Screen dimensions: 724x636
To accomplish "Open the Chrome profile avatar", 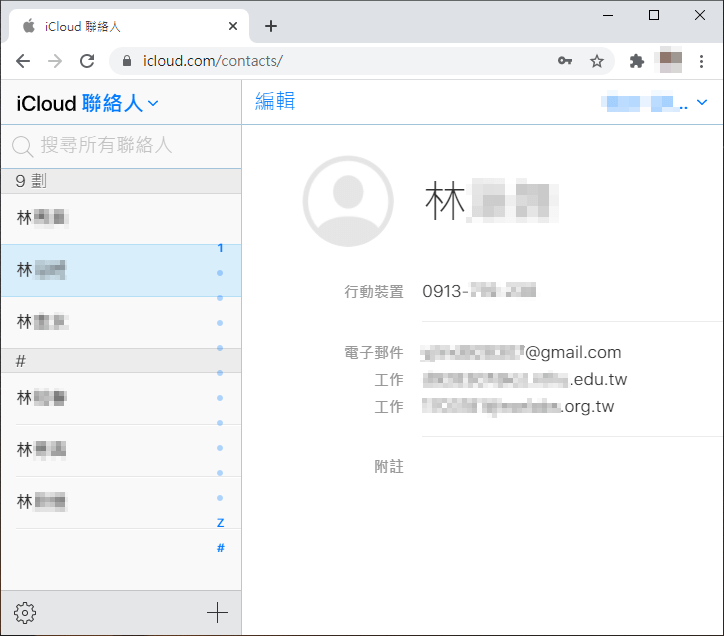I will tap(670, 61).
